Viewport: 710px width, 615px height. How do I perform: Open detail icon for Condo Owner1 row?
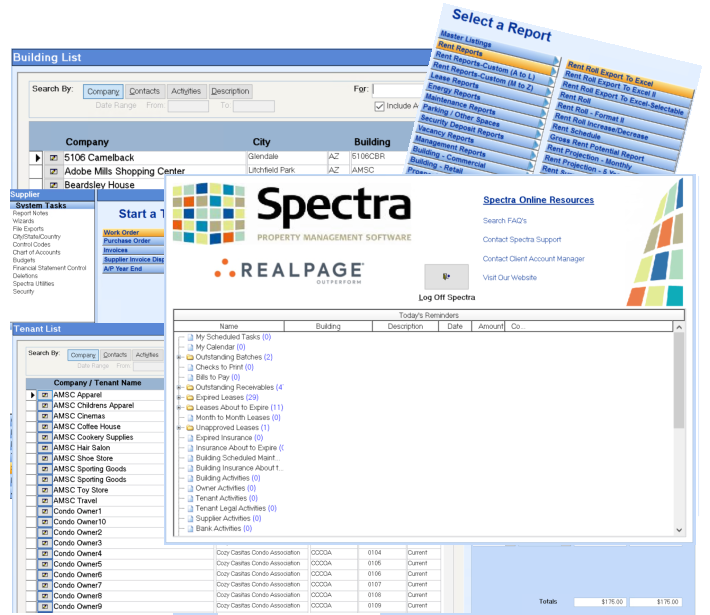pos(45,511)
